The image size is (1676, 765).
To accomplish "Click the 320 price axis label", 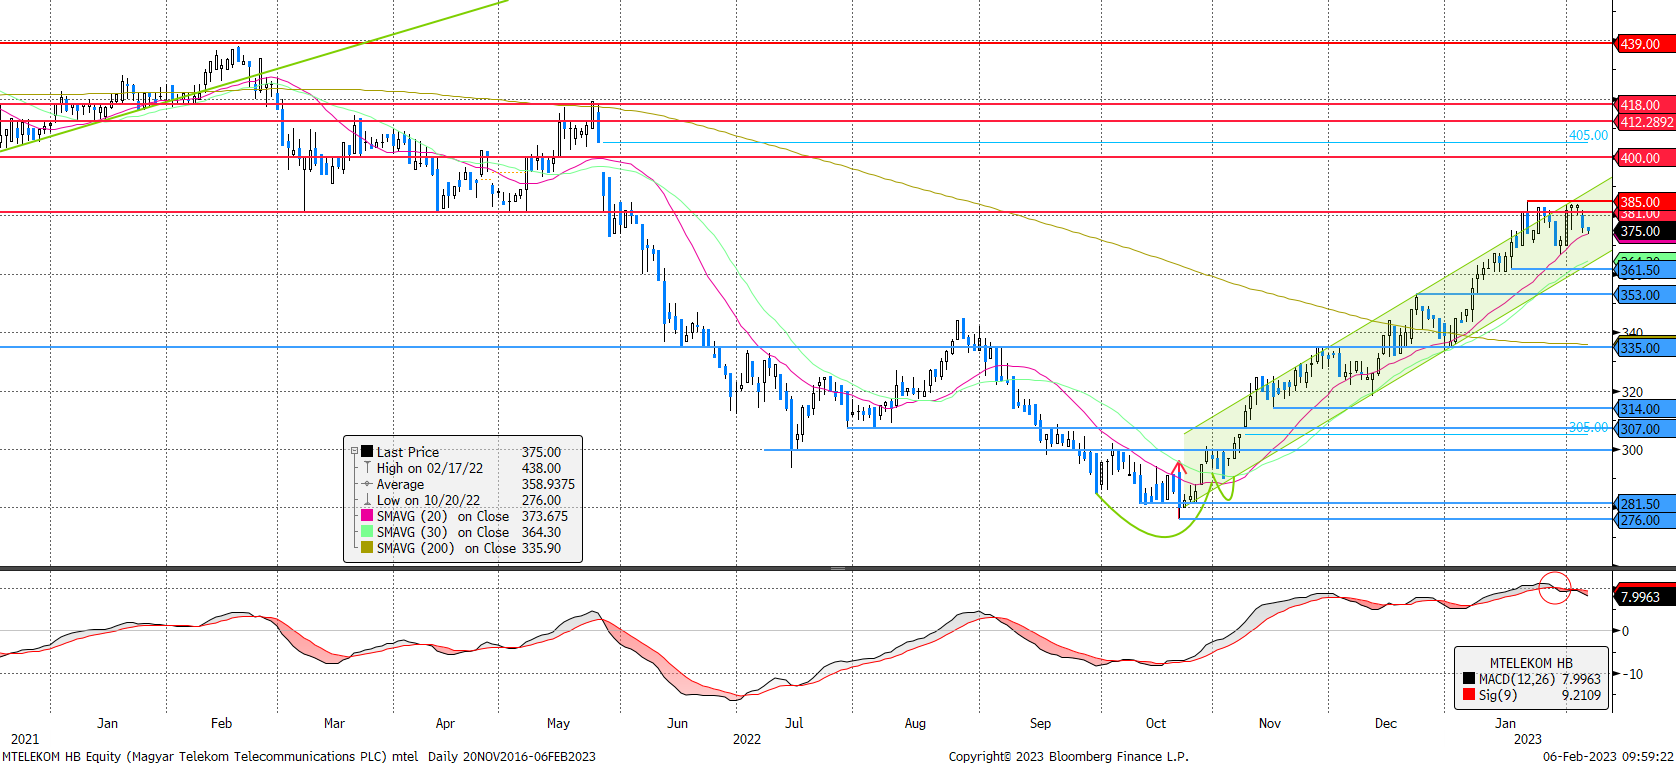I will (x=1632, y=392).
